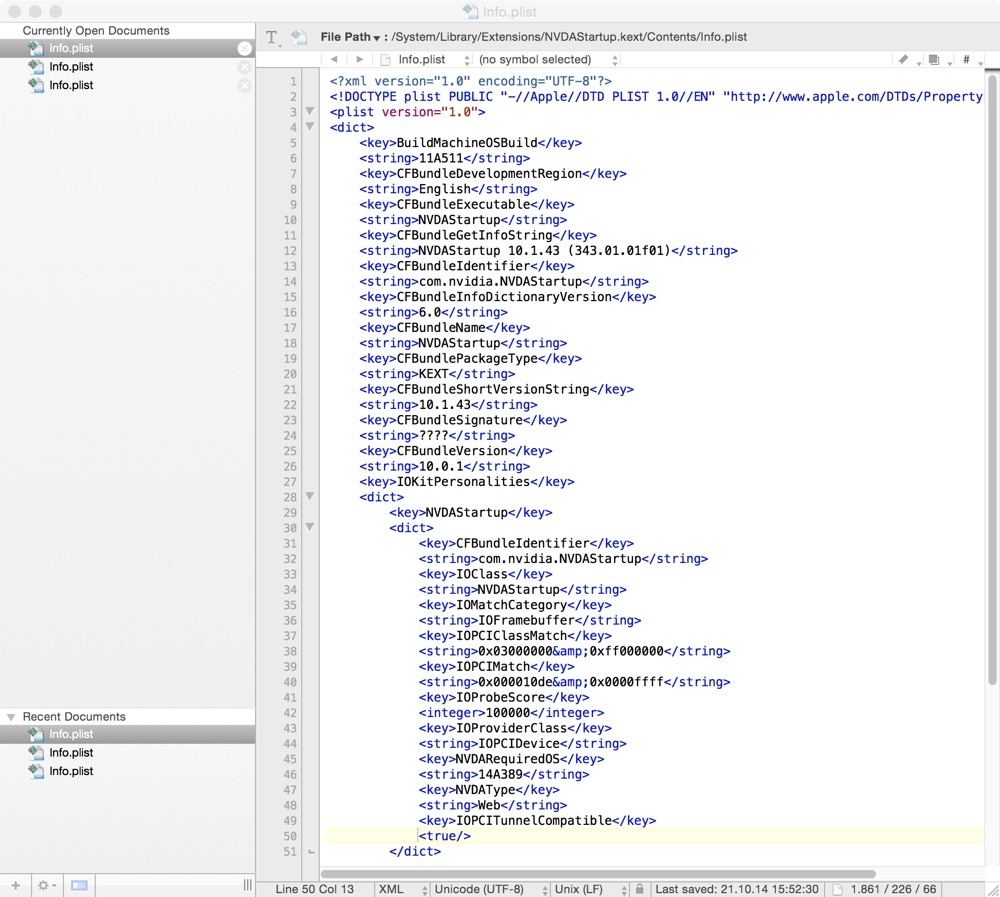
Task: Click file icon of third recent Info.plist
Action: coord(36,771)
